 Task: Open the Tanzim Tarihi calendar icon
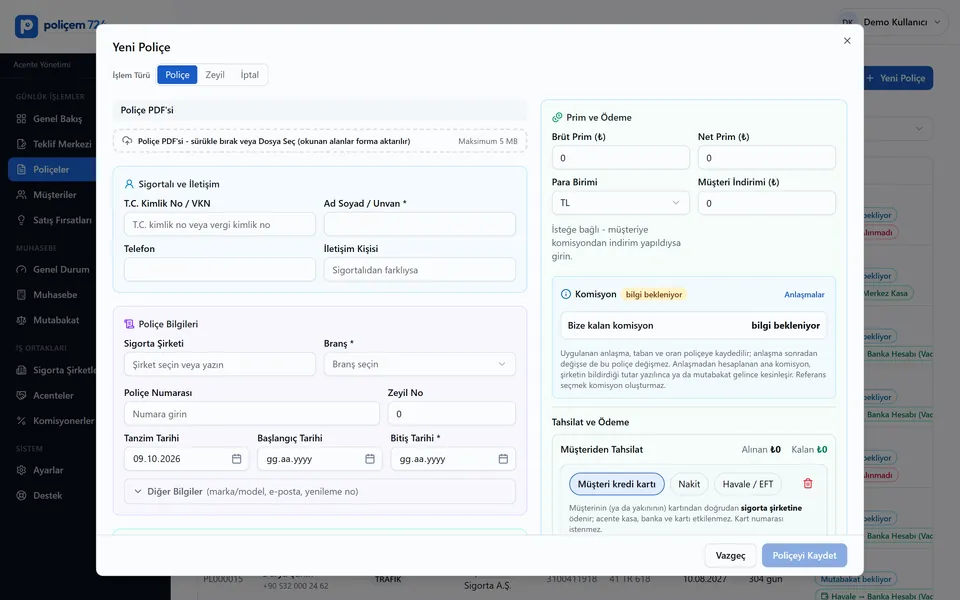(236, 459)
